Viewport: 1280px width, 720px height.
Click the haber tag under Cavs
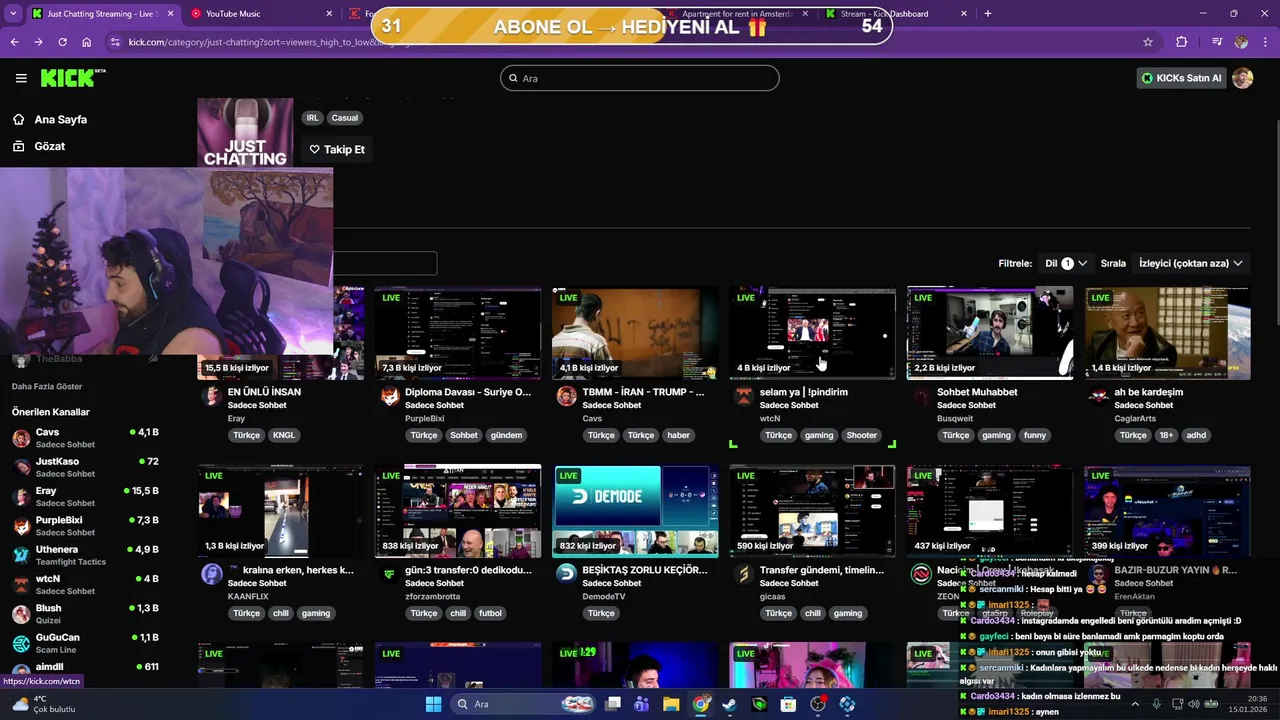678,435
